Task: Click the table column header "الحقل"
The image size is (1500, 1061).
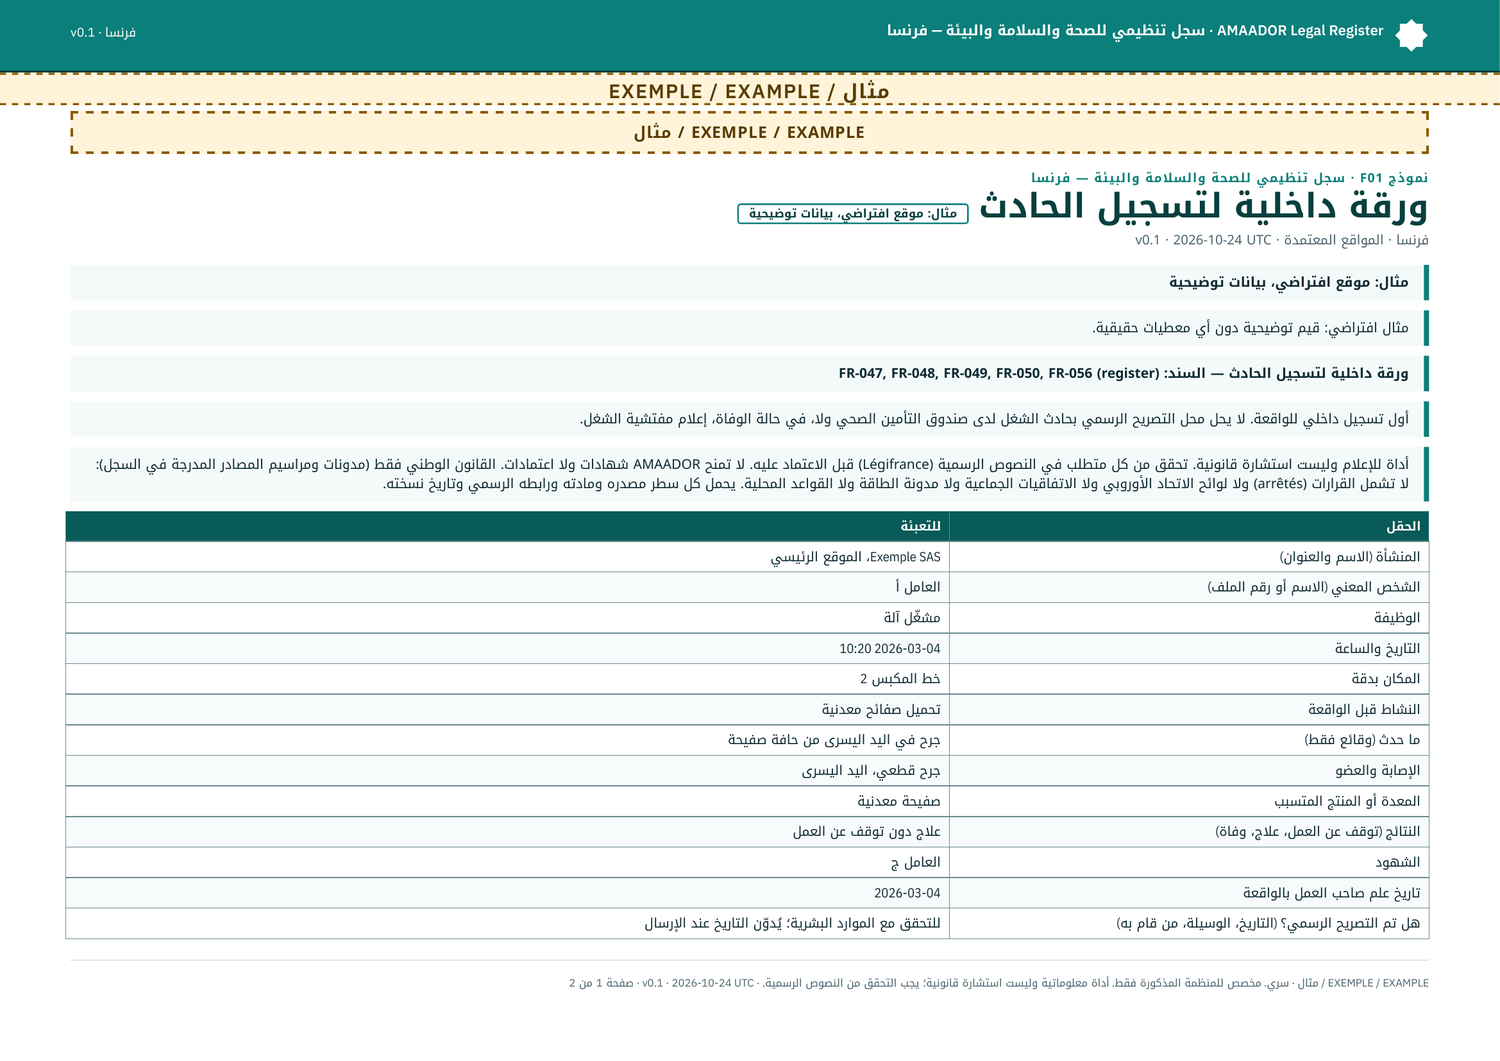Action: tap(1403, 526)
